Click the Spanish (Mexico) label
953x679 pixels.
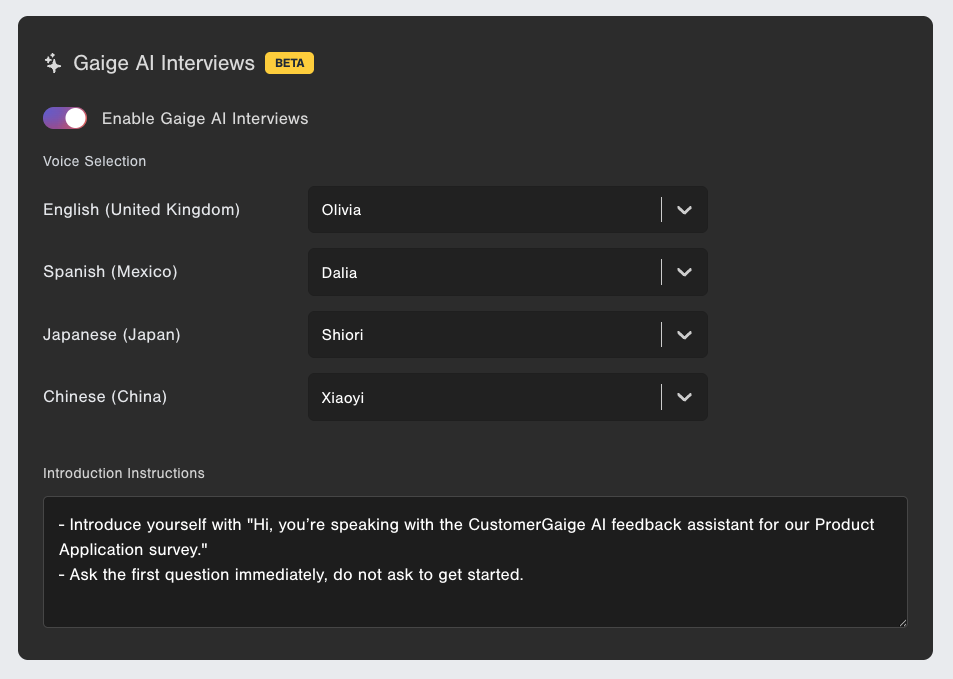111,272
